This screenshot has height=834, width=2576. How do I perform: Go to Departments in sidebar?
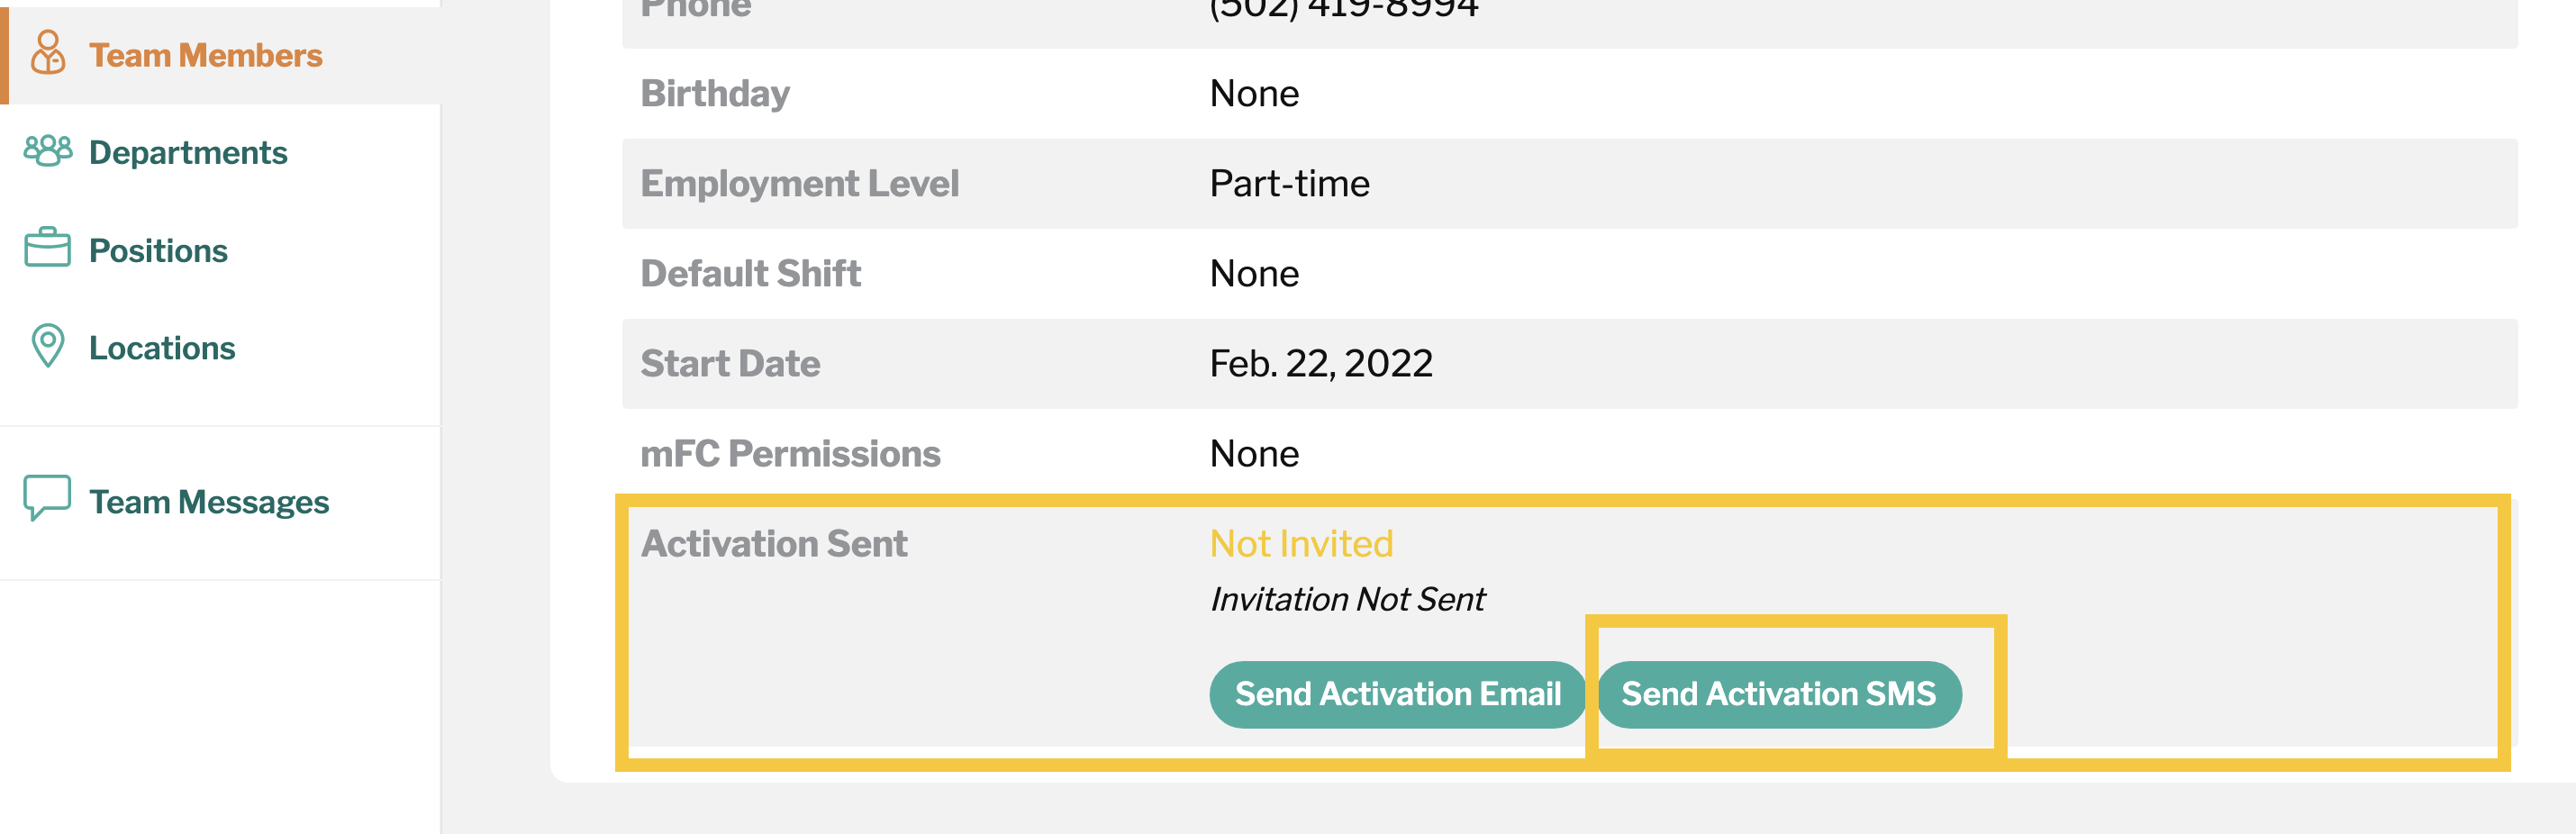click(188, 152)
